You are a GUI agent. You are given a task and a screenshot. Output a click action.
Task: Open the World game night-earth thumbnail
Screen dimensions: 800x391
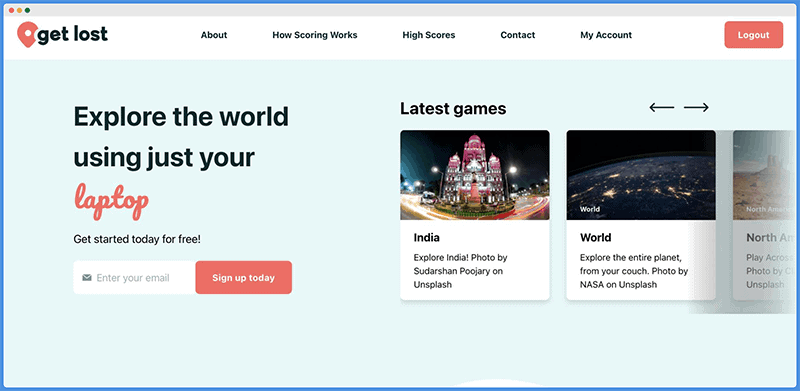pyautogui.click(x=641, y=175)
